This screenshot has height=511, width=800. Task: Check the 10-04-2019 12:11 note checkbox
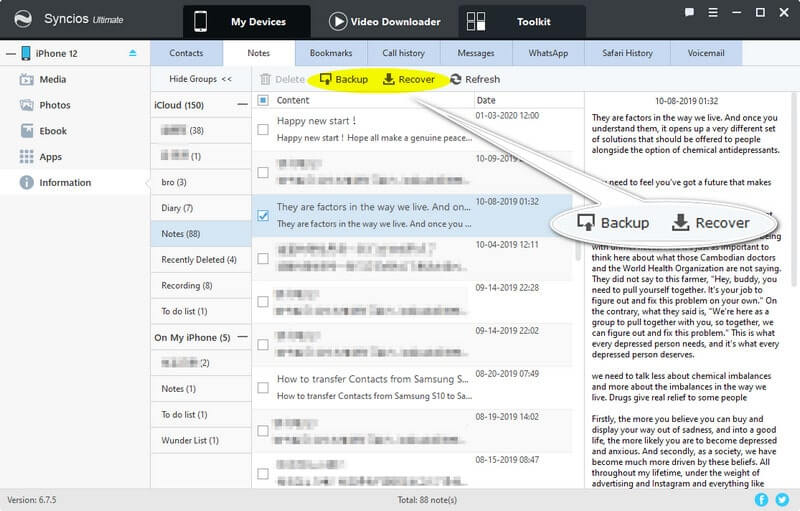tap(263, 259)
